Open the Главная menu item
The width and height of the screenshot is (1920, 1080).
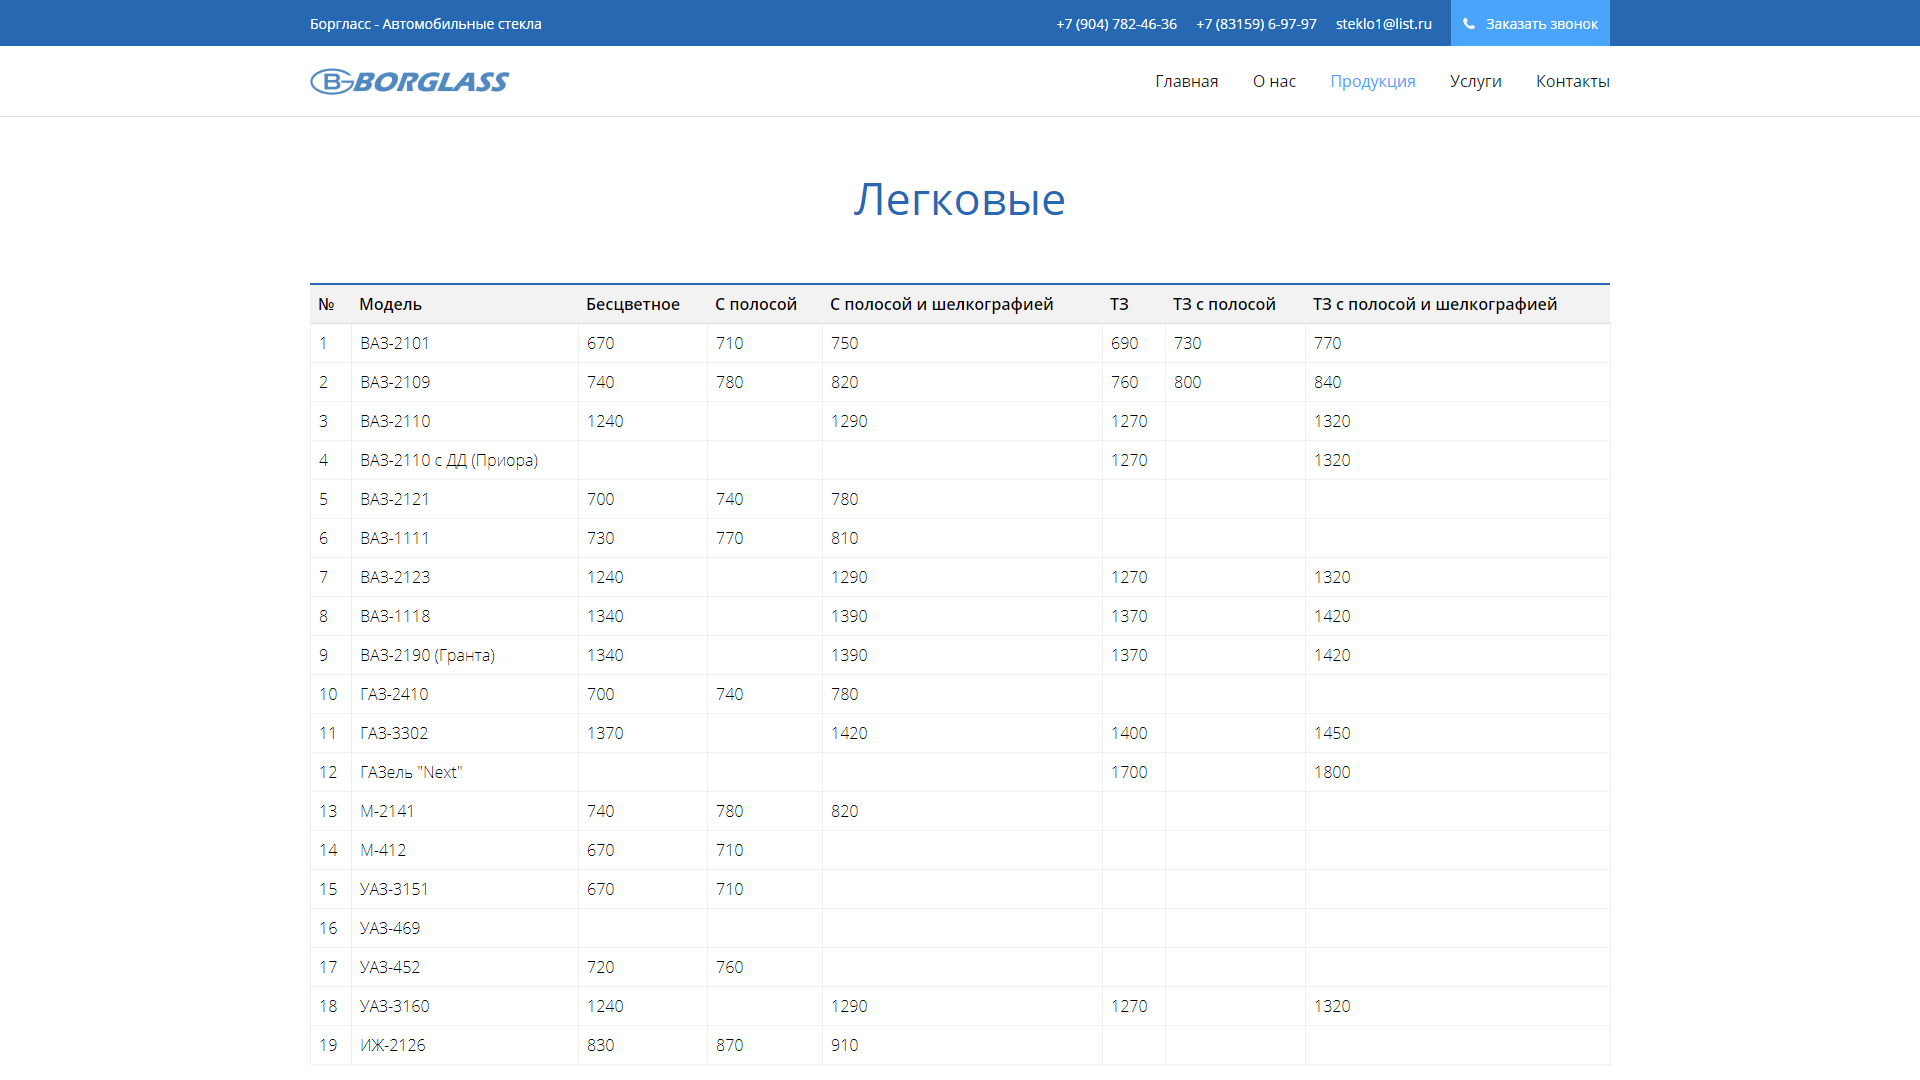1186,81
